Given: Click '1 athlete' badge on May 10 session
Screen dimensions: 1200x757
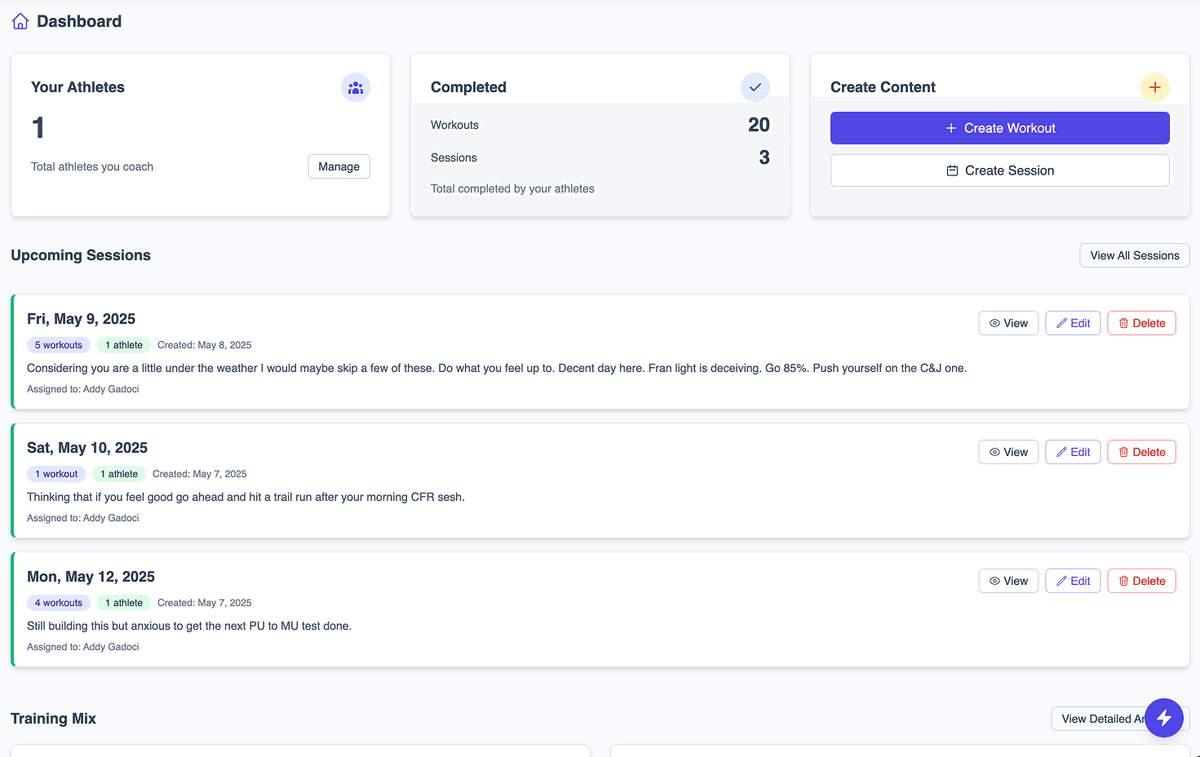Looking at the screenshot, I should pos(119,474).
